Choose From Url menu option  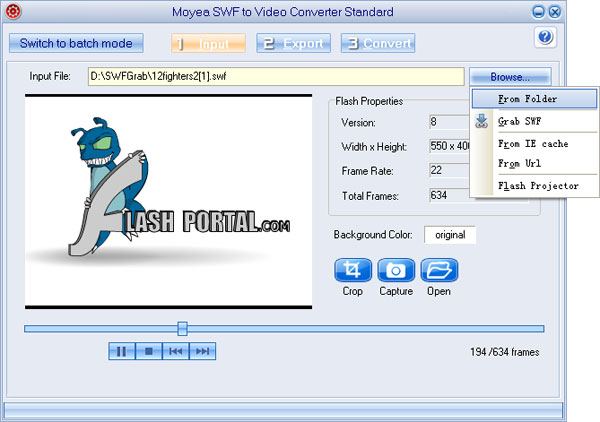[x=534, y=163]
